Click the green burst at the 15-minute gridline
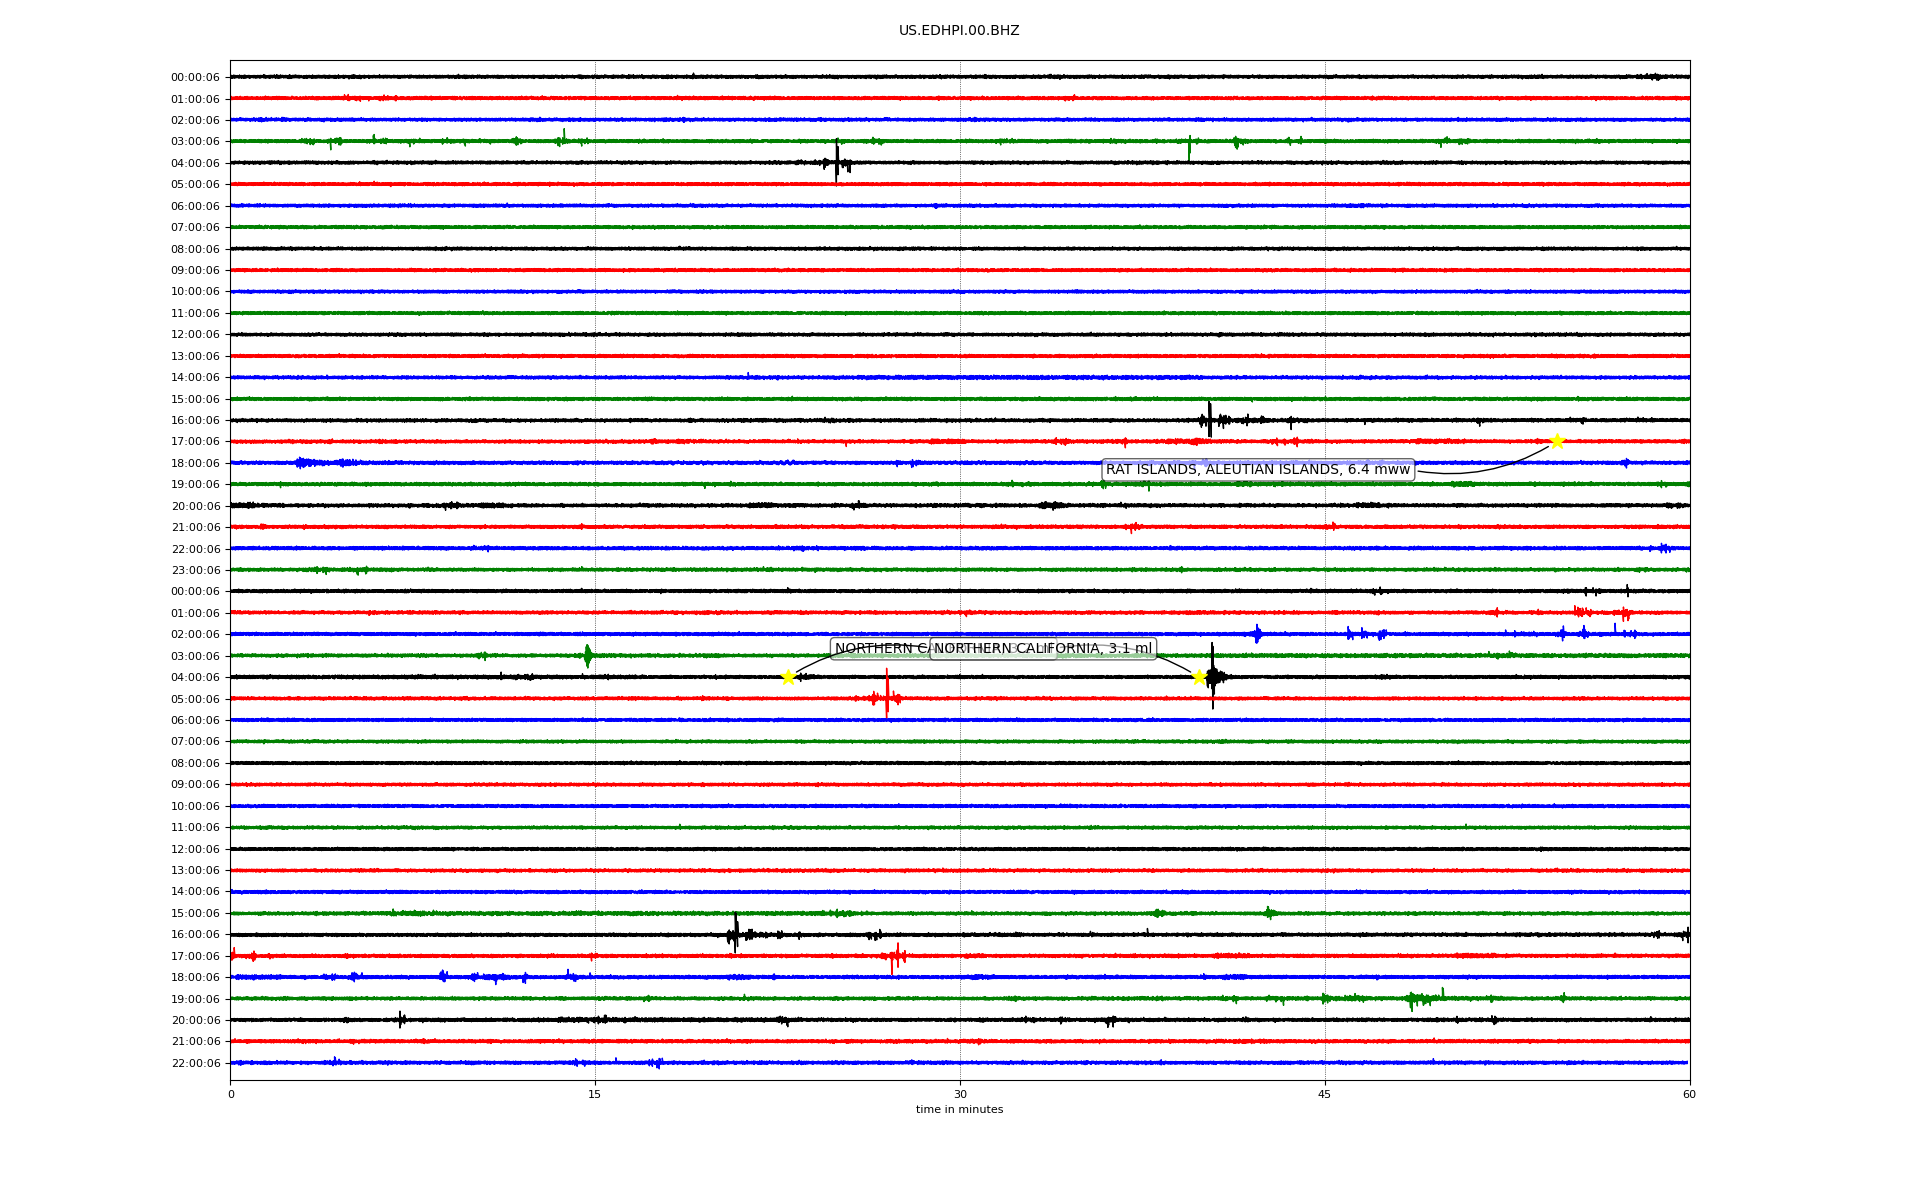 [x=588, y=656]
